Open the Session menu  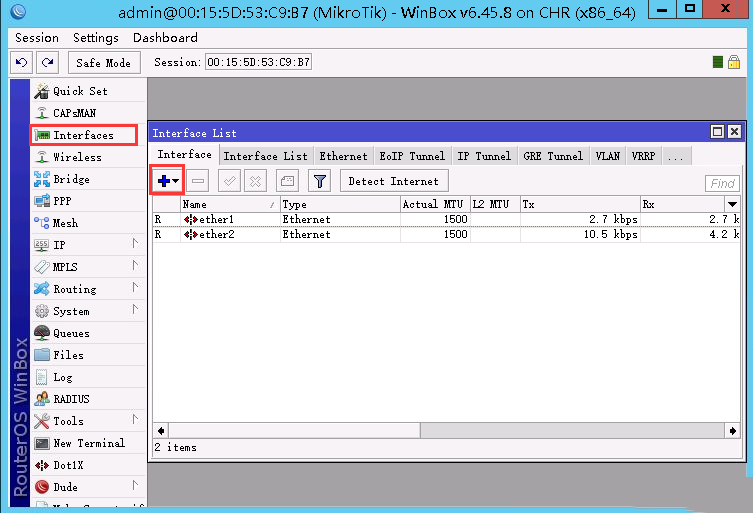tap(37, 37)
